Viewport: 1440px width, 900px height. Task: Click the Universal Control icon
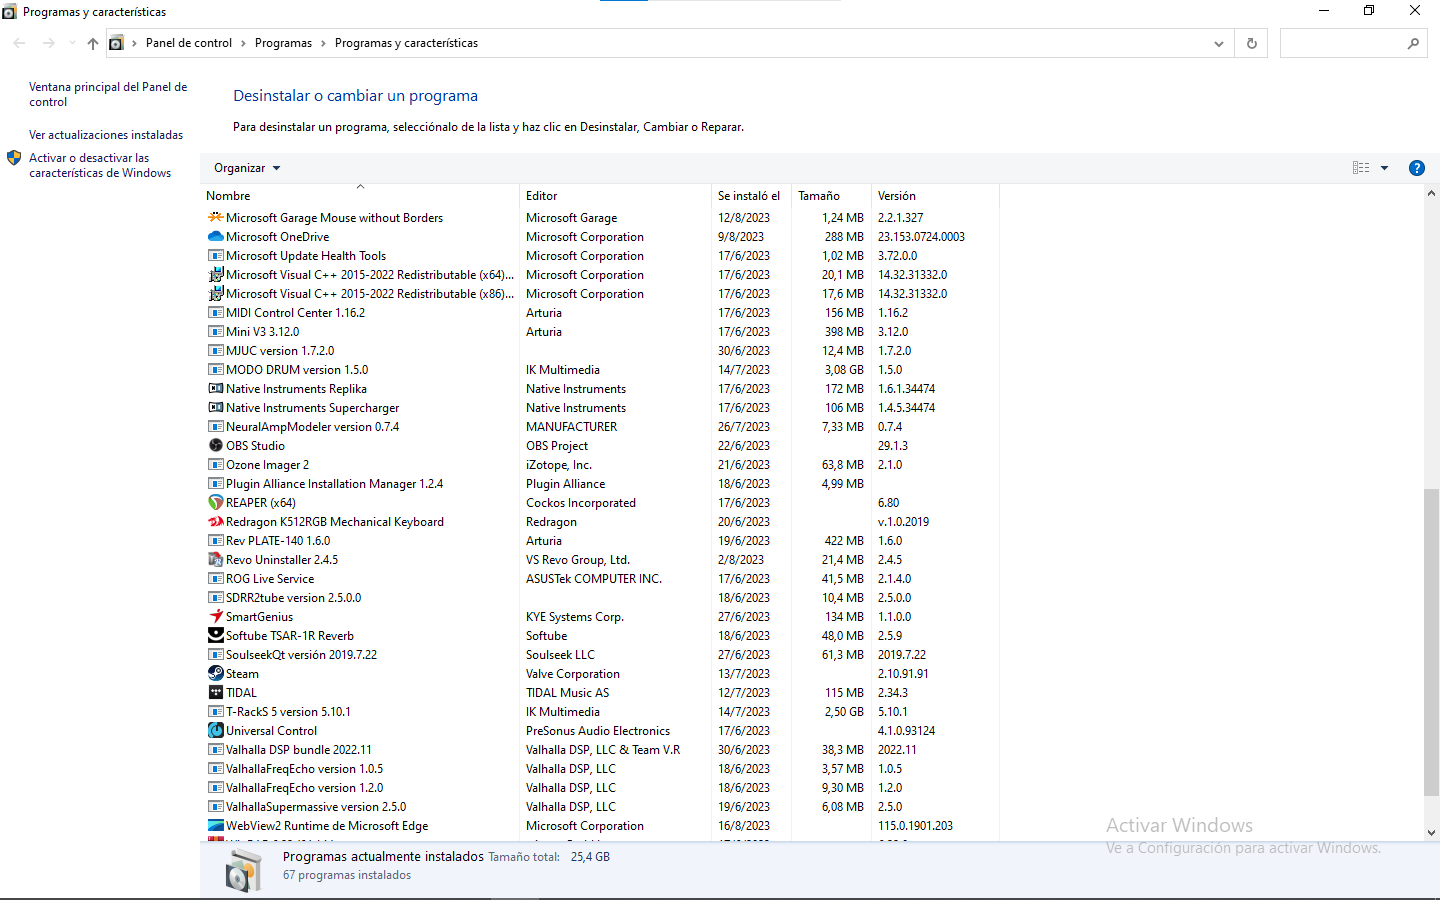[x=215, y=731]
